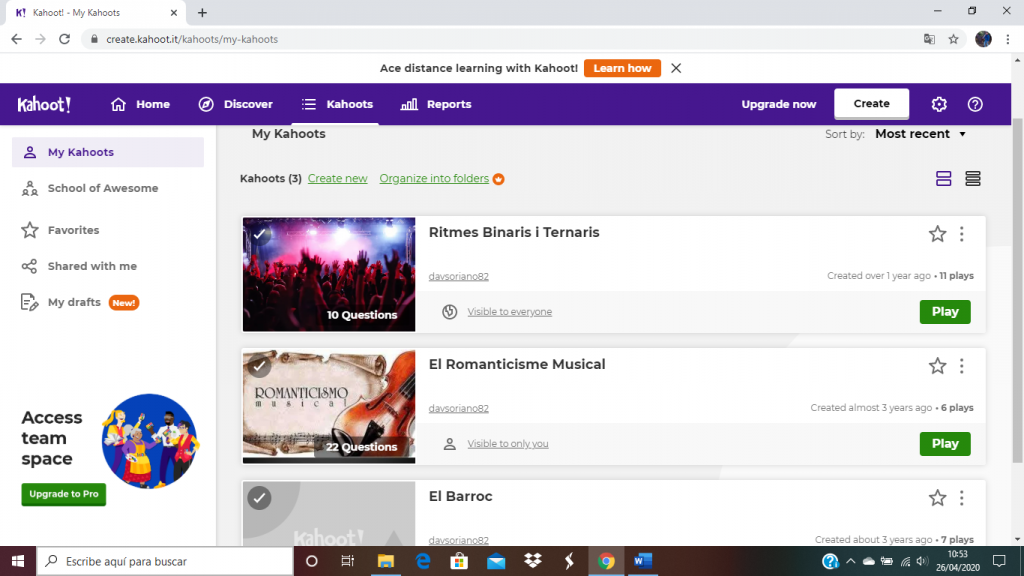Click the help question mark icon
Screen dimensions: 1024x576
(x=975, y=104)
